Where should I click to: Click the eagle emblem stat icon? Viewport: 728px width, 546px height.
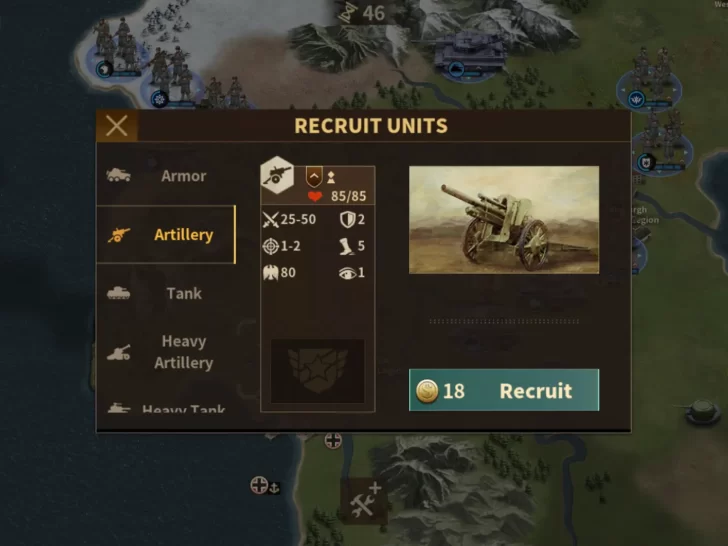270,273
